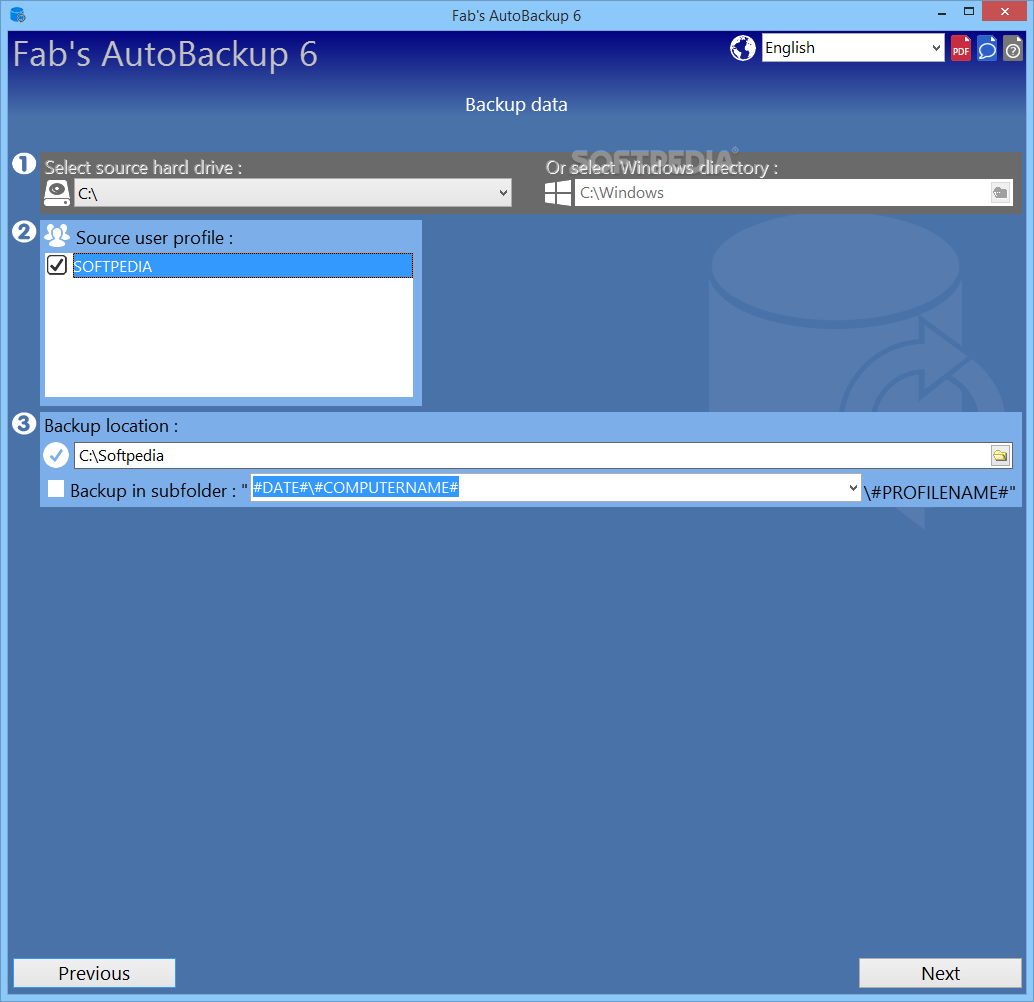
Task: Open the English language dropdown
Action: 853,47
